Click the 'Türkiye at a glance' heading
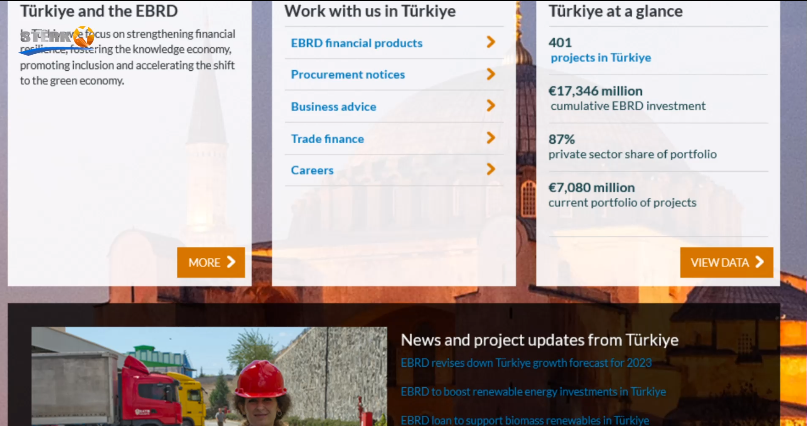807x426 pixels. pos(616,11)
